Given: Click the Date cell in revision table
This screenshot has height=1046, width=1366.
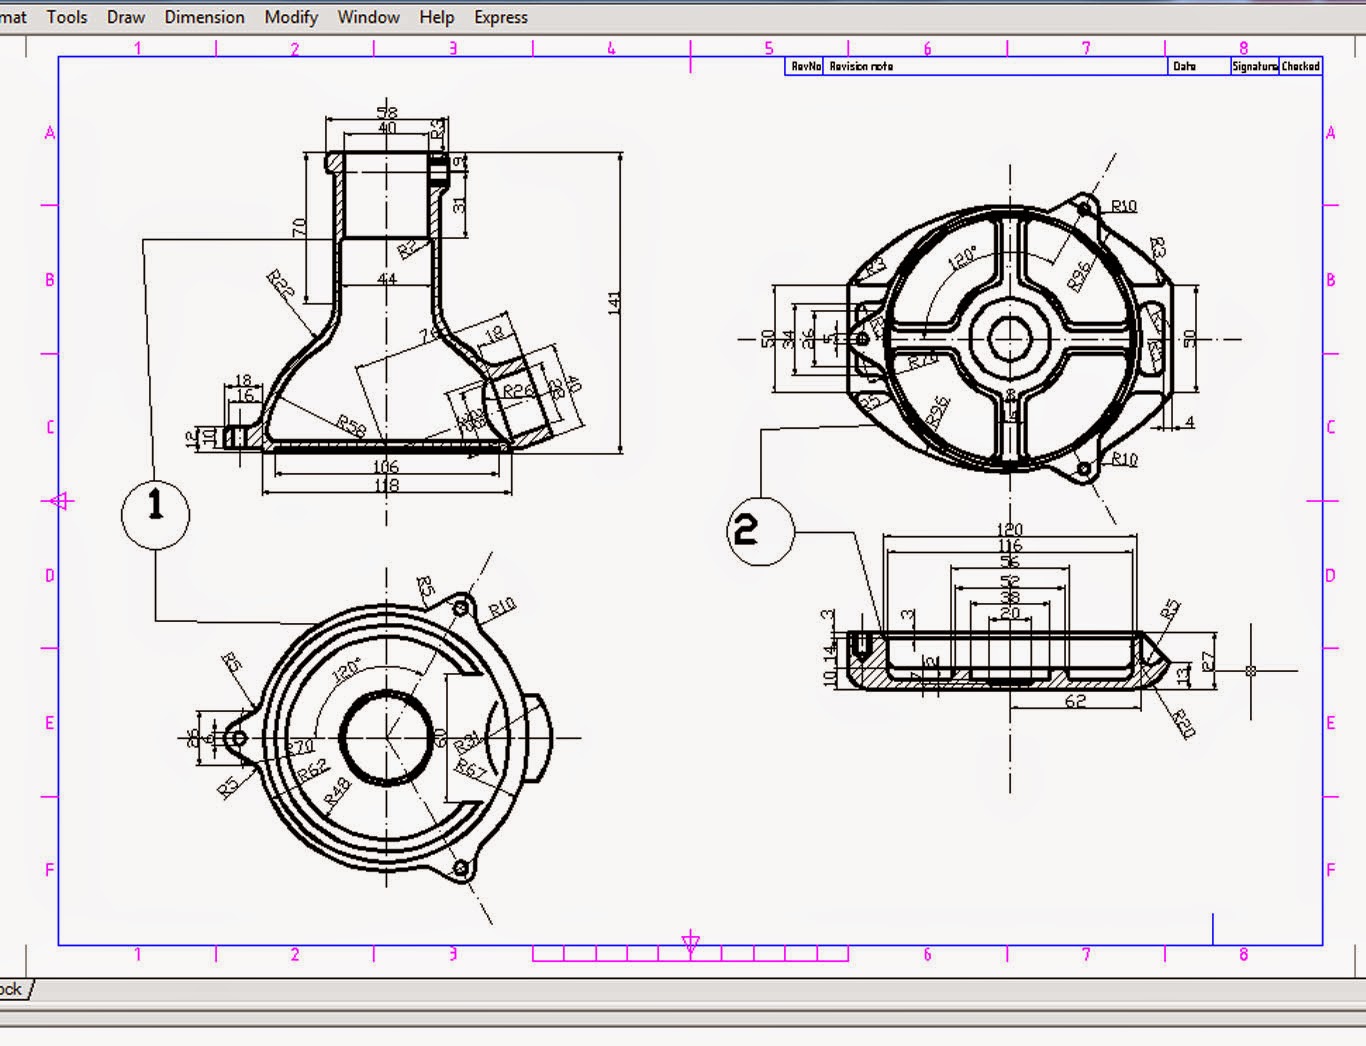Looking at the screenshot, I should pos(1185,67).
